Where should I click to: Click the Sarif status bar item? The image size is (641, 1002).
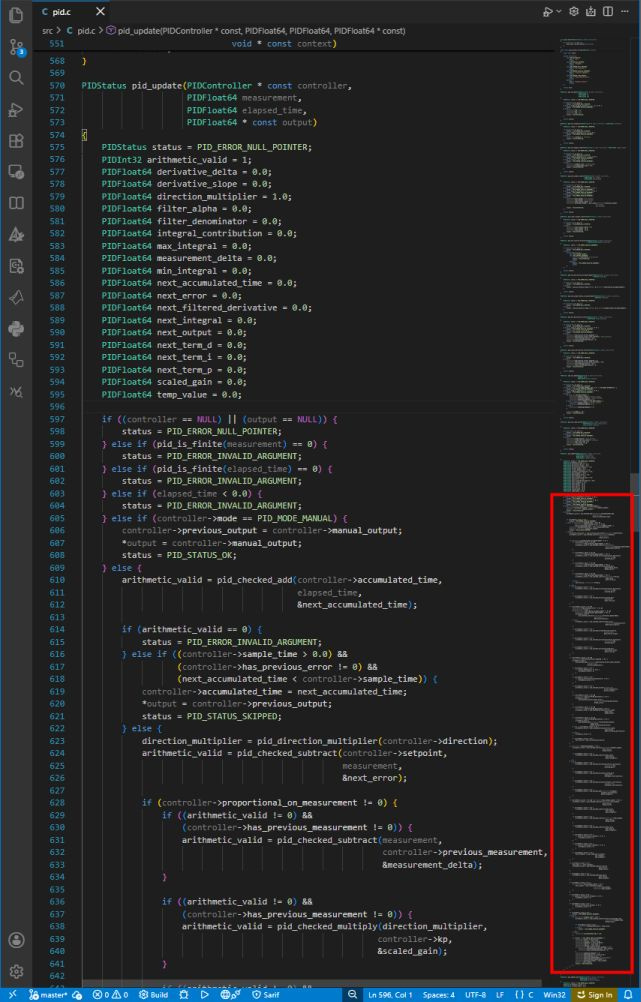pyautogui.click(x=266, y=994)
